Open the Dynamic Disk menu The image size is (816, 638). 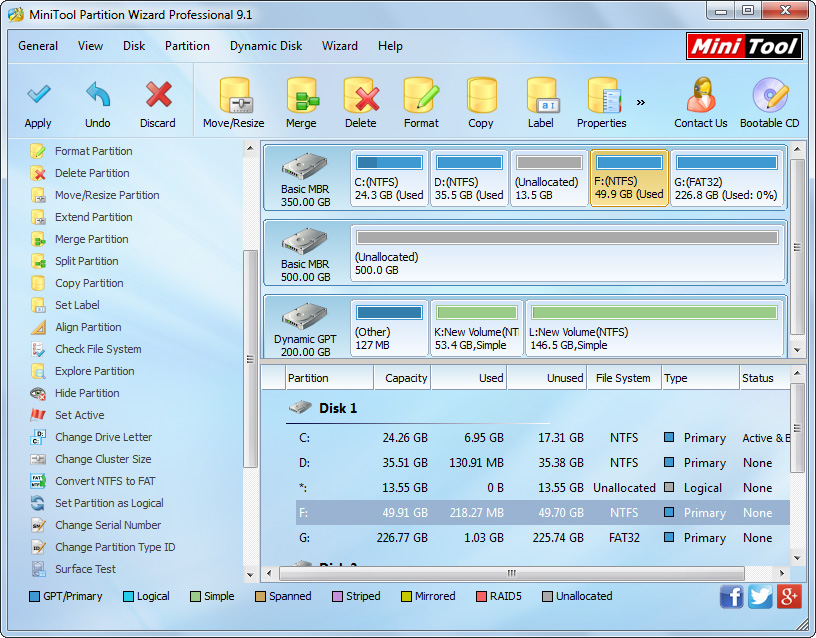tap(266, 46)
